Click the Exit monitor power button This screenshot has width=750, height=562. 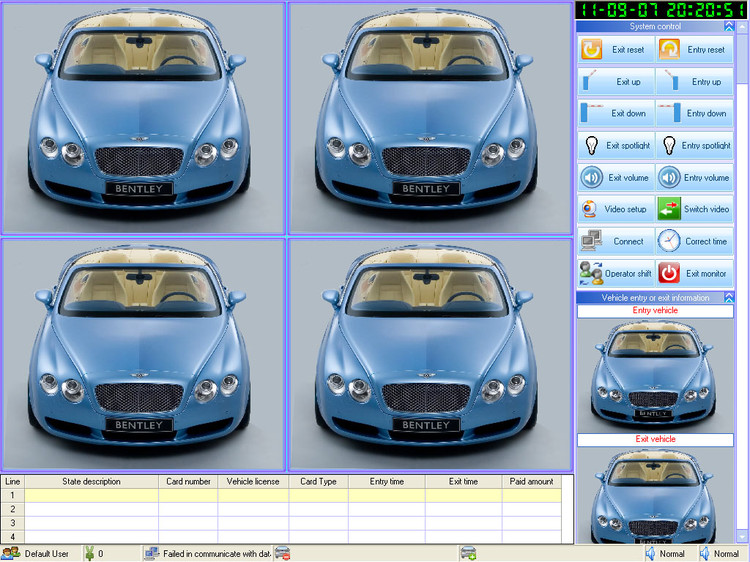click(694, 273)
